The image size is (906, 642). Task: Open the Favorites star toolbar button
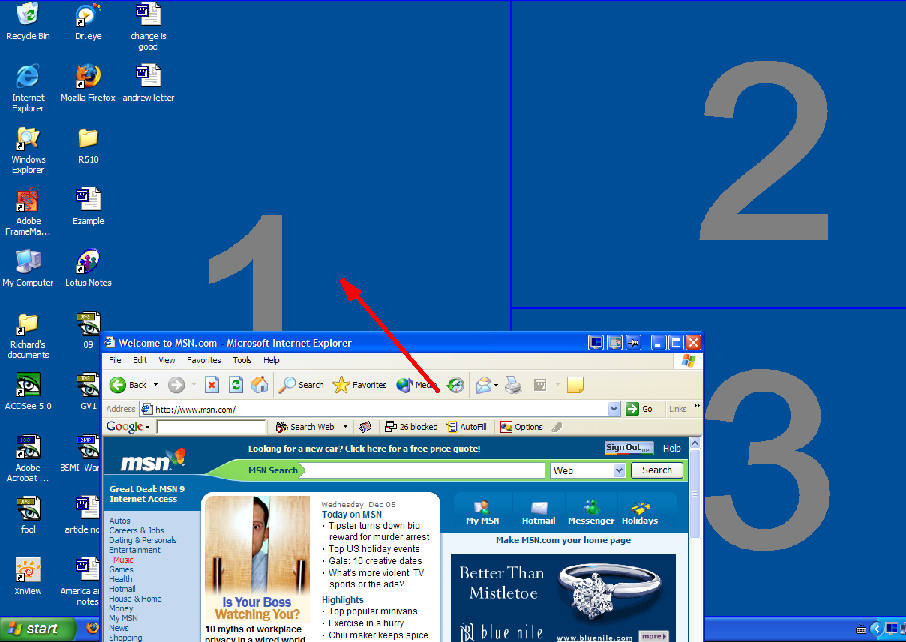point(359,385)
